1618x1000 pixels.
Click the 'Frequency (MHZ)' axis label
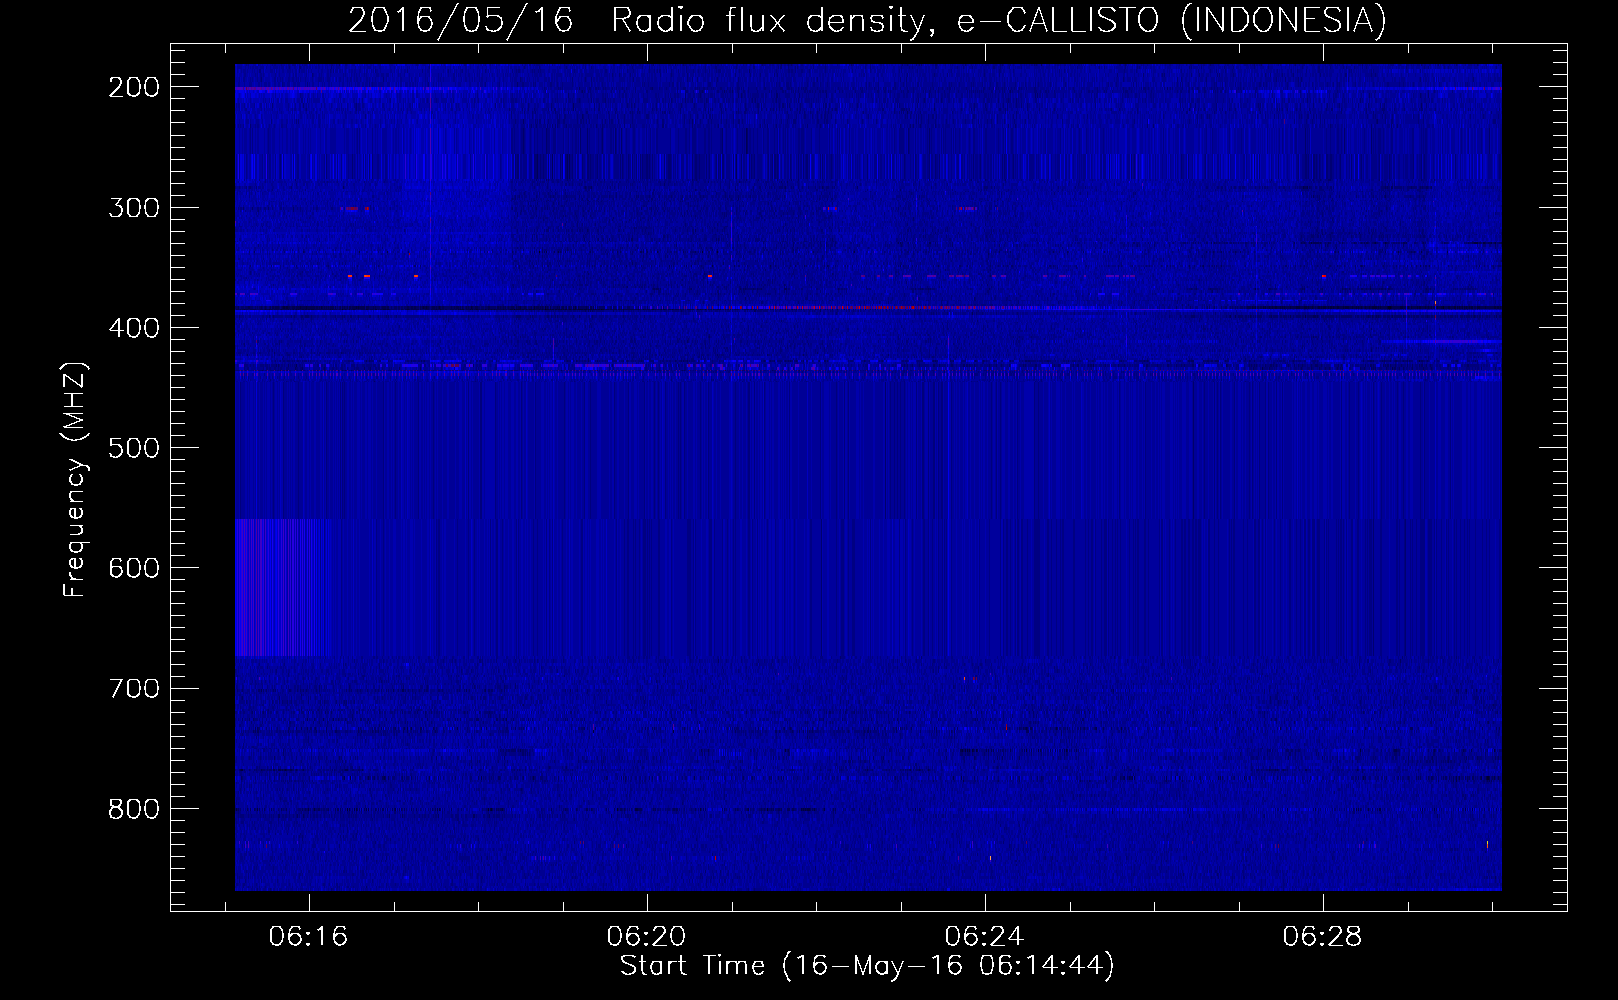click(75, 479)
